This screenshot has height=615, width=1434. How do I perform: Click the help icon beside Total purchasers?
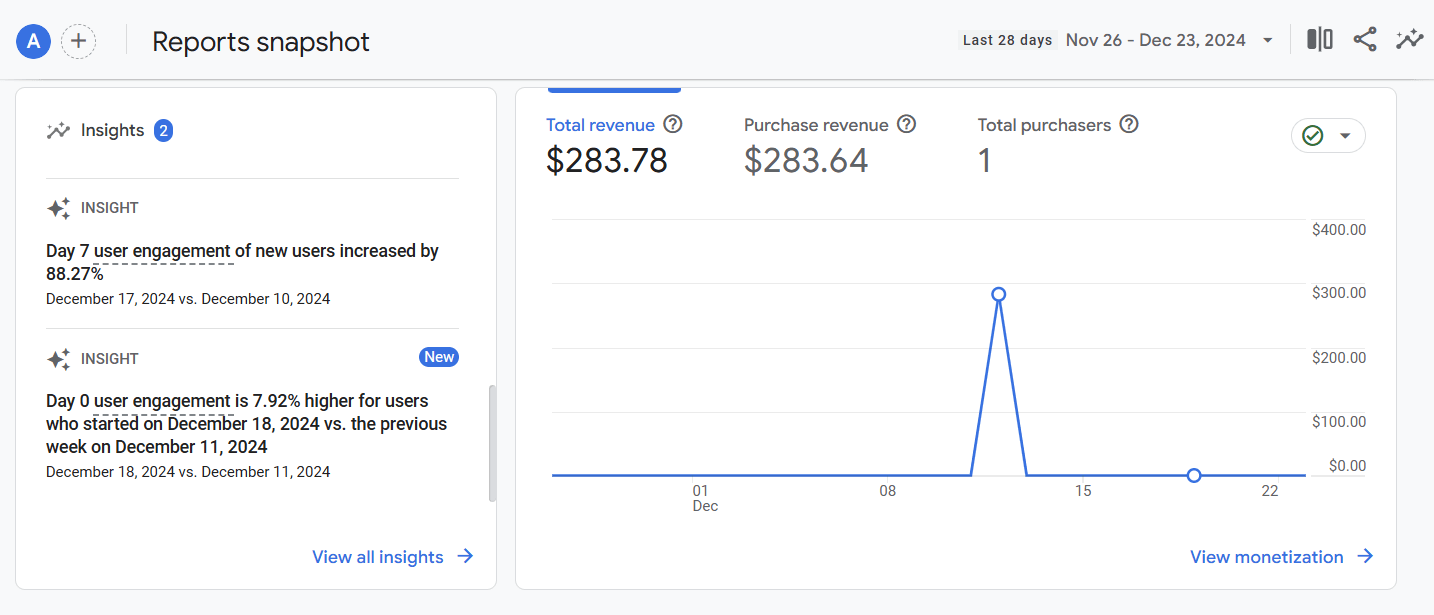pyautogui.click(x=1129, y=125)
